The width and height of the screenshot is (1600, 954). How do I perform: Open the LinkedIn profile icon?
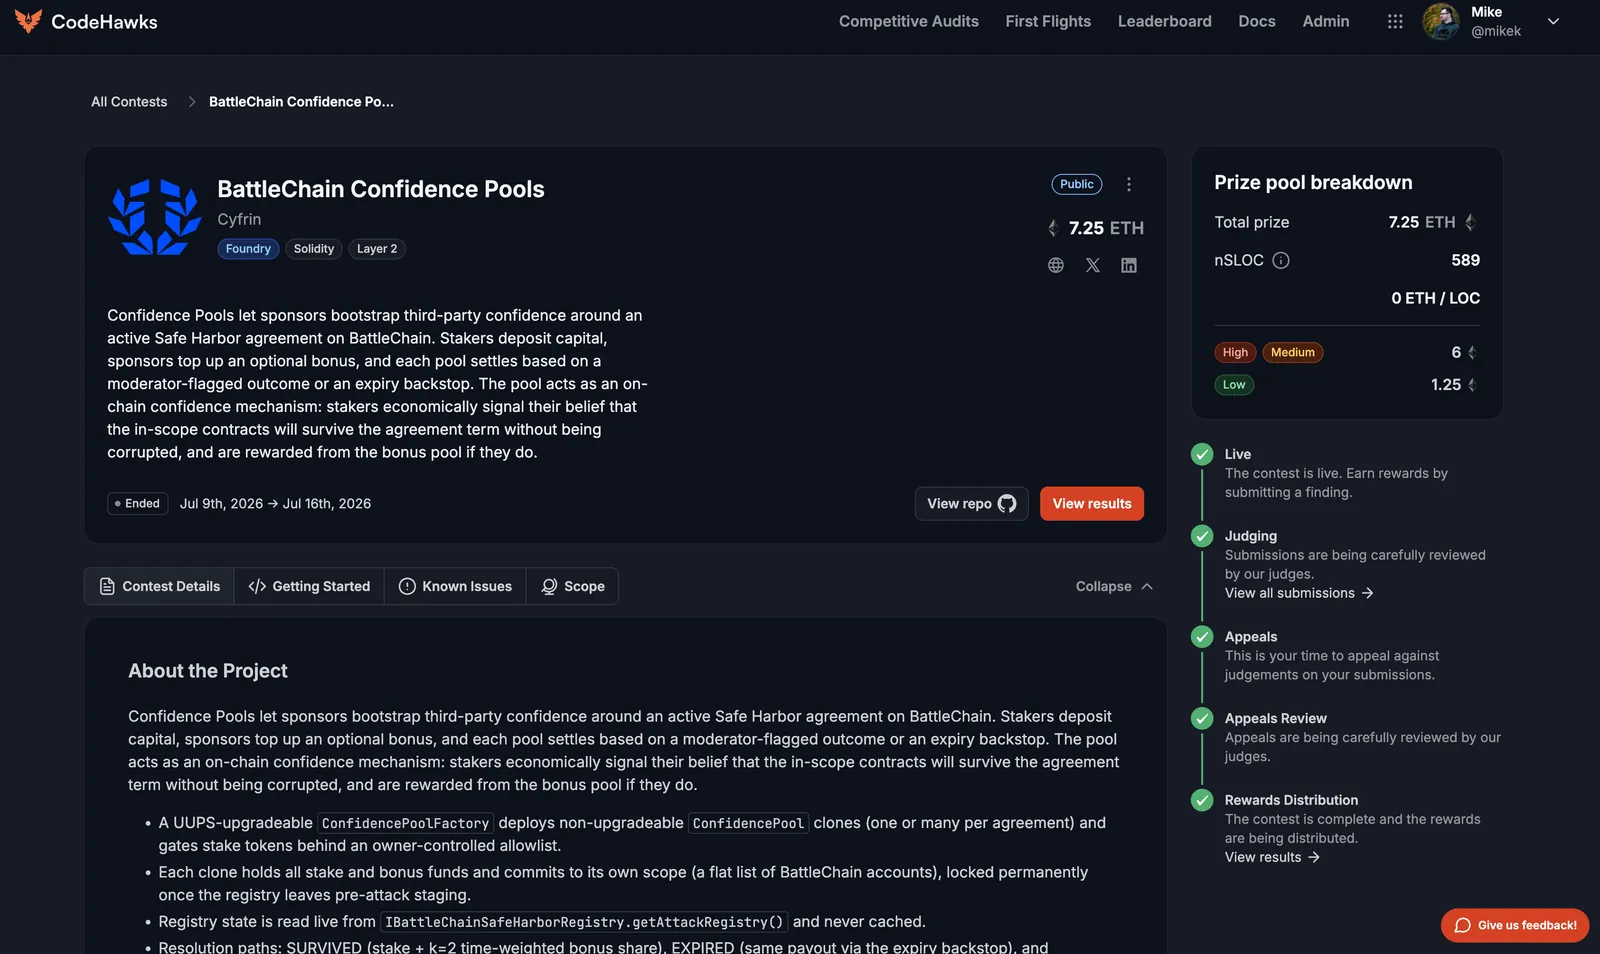[x=1129, y=265]
